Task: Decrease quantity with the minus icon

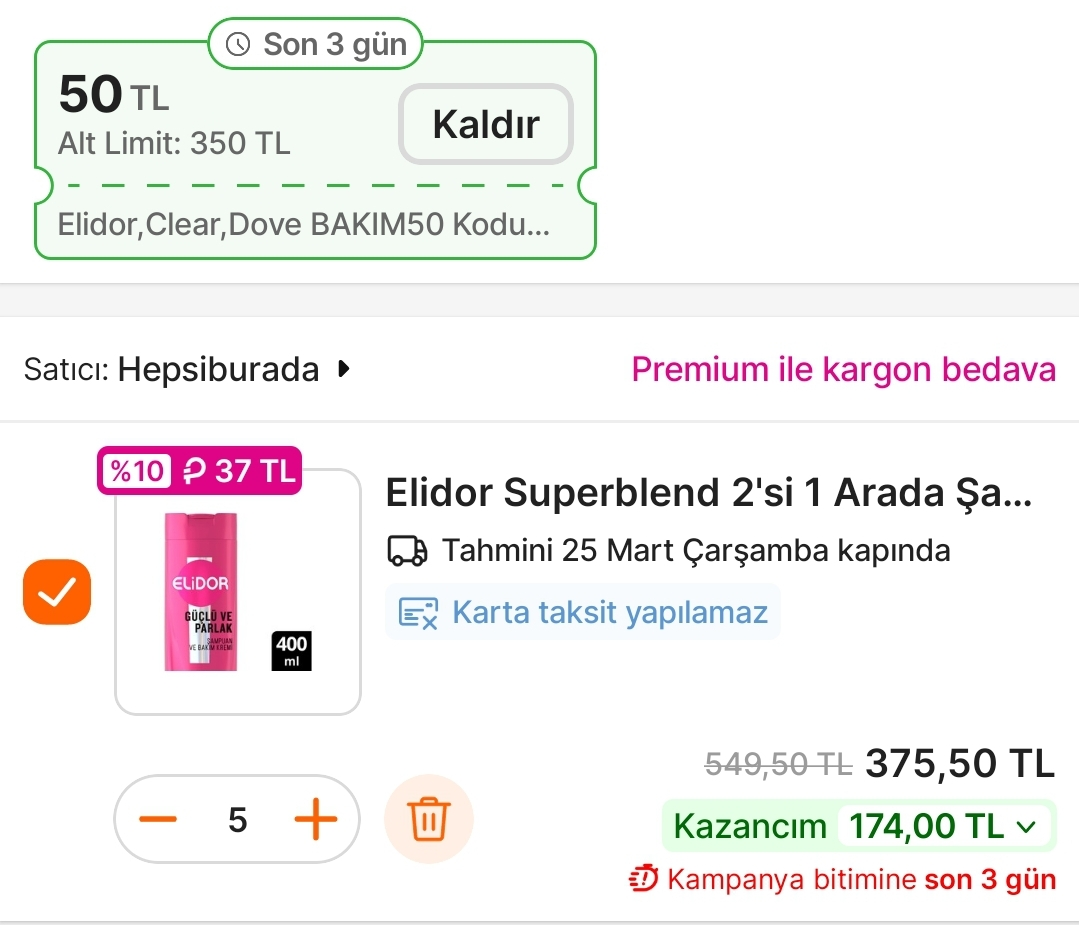Action: [x=158, y=820]
